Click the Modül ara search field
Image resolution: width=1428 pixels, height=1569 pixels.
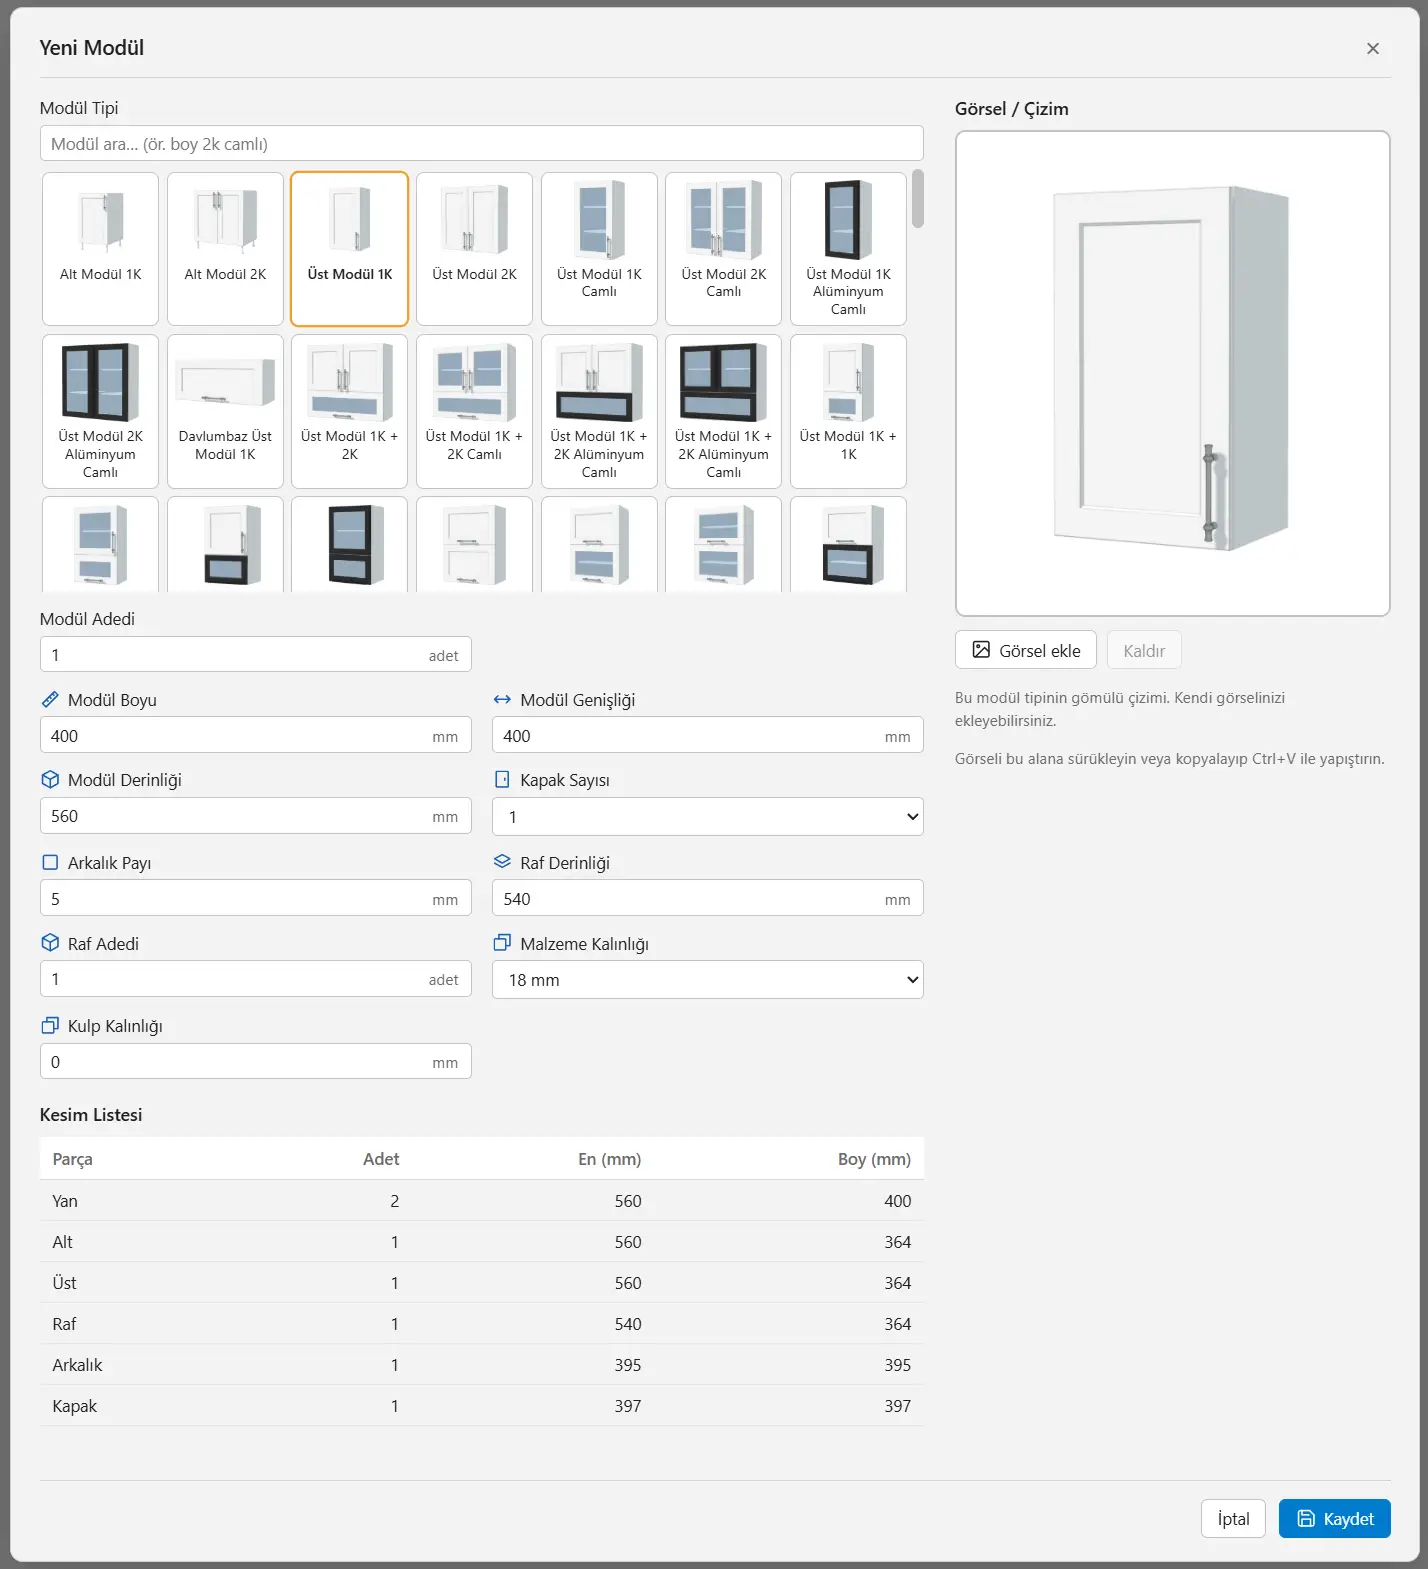[481, 144]
